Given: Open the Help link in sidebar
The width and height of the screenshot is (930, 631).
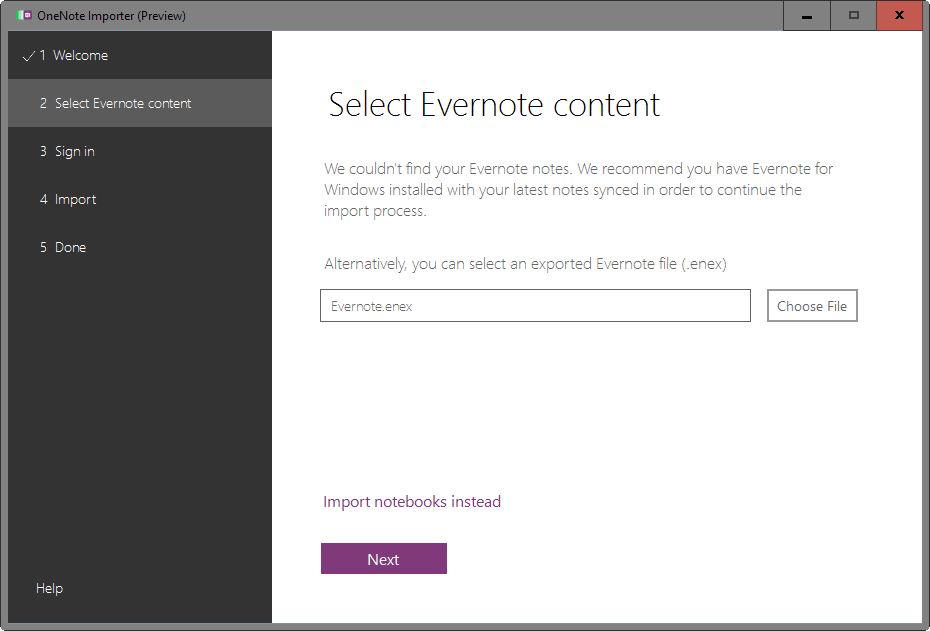Looking at the screenshot, I should click(x=49, y=588).
